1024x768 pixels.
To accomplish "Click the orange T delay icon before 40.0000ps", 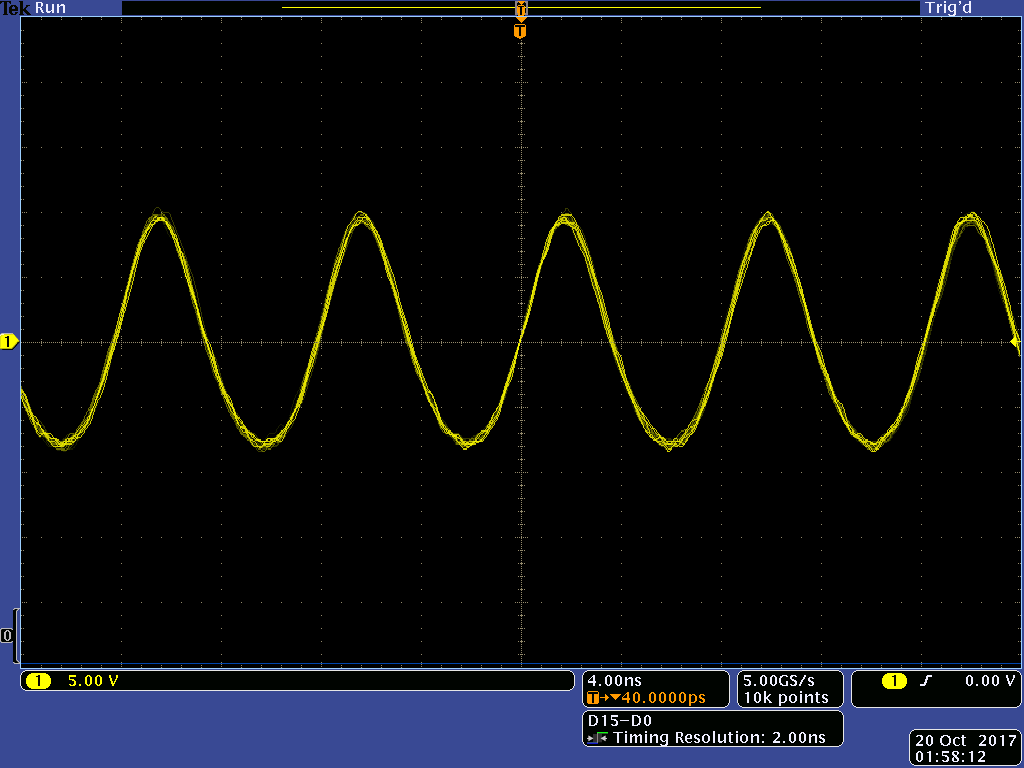I will point(594,698).
